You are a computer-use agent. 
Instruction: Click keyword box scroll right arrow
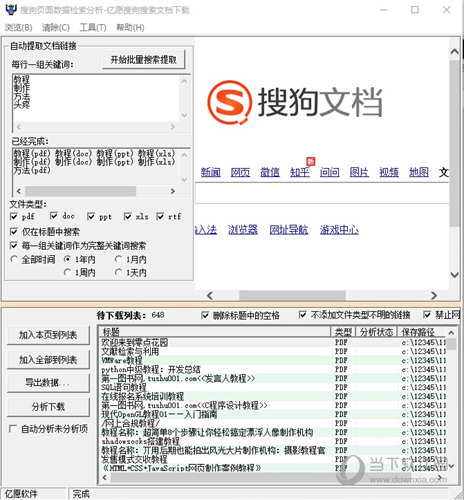(173, 127)
